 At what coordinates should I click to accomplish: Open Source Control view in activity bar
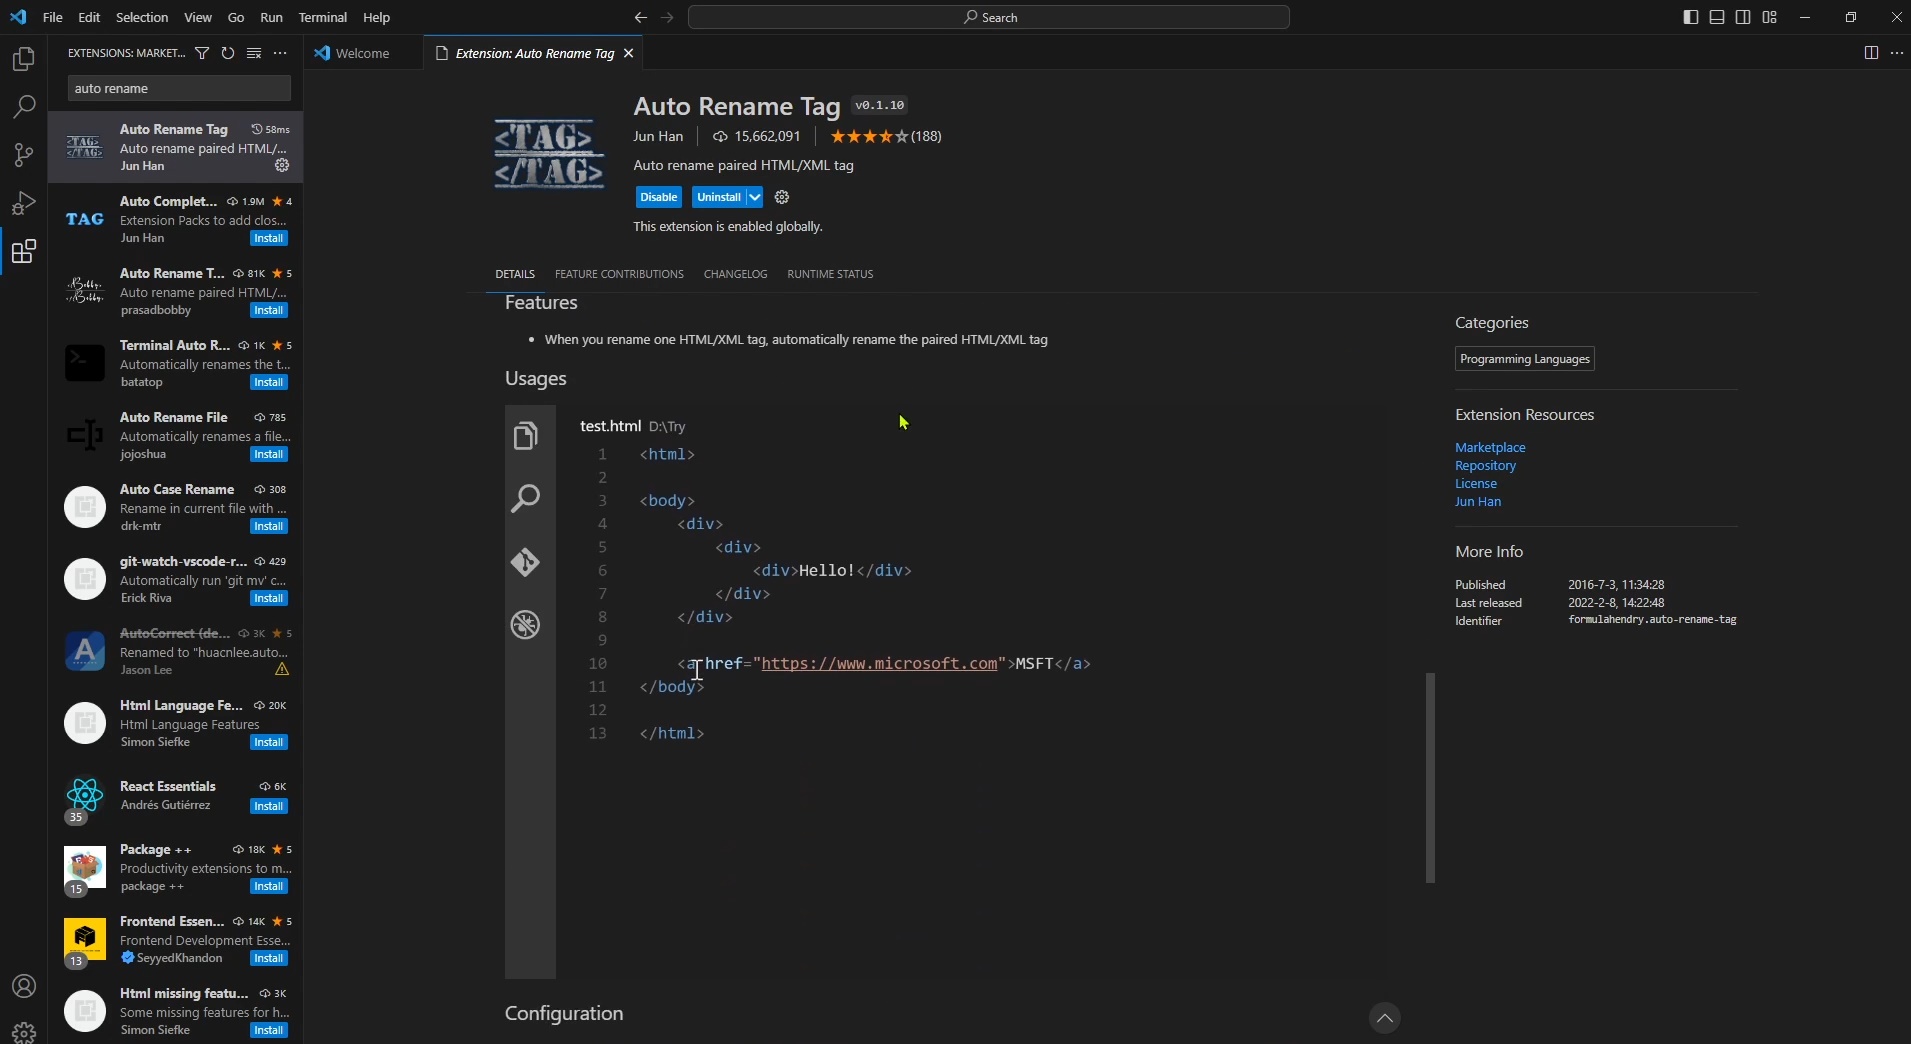point(23,155)
